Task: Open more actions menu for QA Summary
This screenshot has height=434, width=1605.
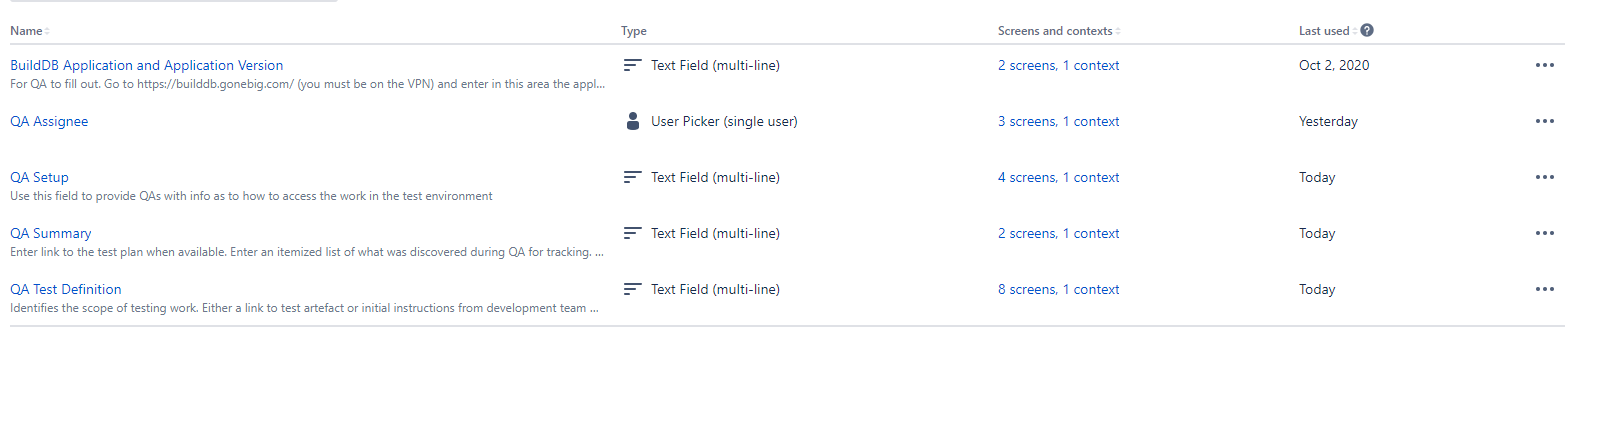Action: pyautogui.click(x=1544, y=233)
